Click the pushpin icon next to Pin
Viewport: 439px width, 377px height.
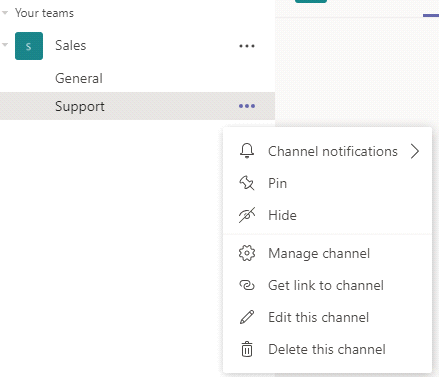[247, 183]
